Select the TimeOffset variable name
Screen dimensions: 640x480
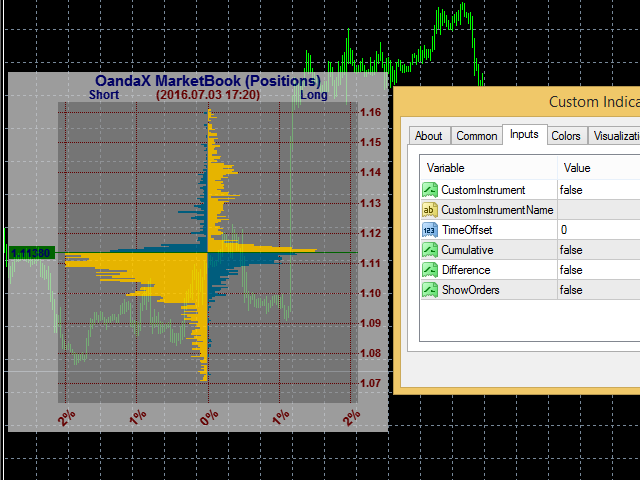[467, 230]
